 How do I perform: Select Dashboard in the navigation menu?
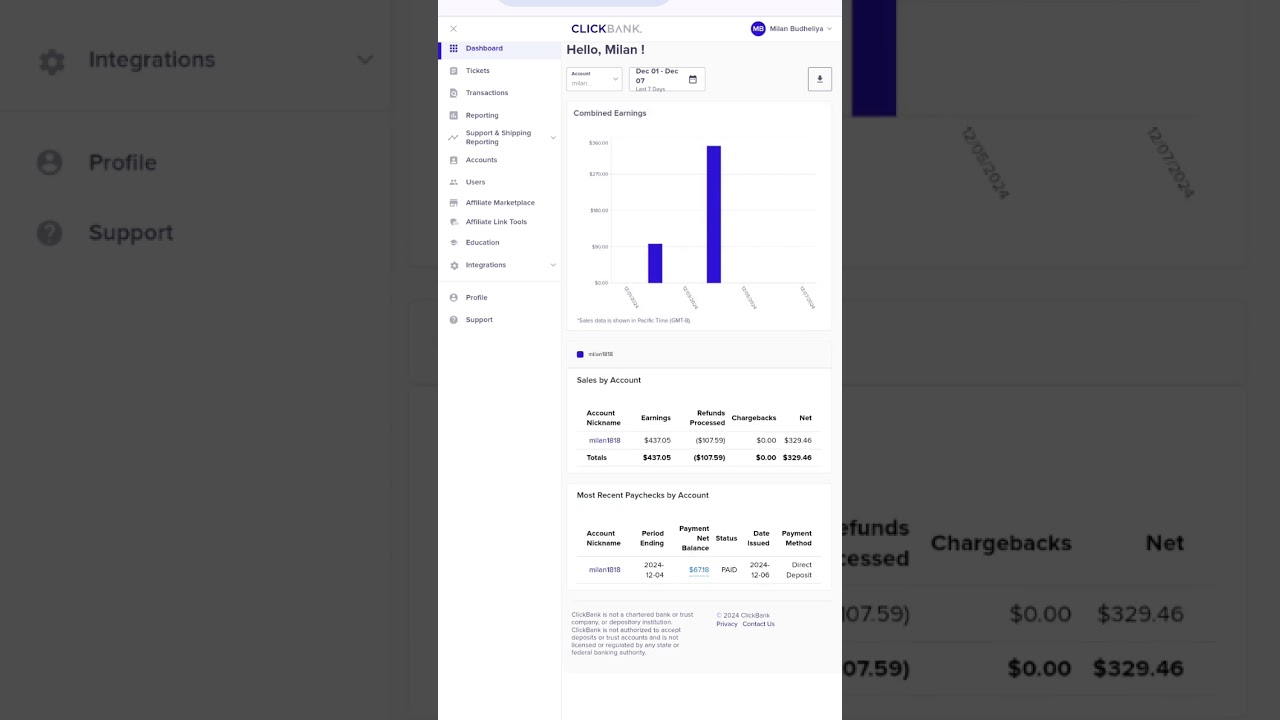point(484,48)
